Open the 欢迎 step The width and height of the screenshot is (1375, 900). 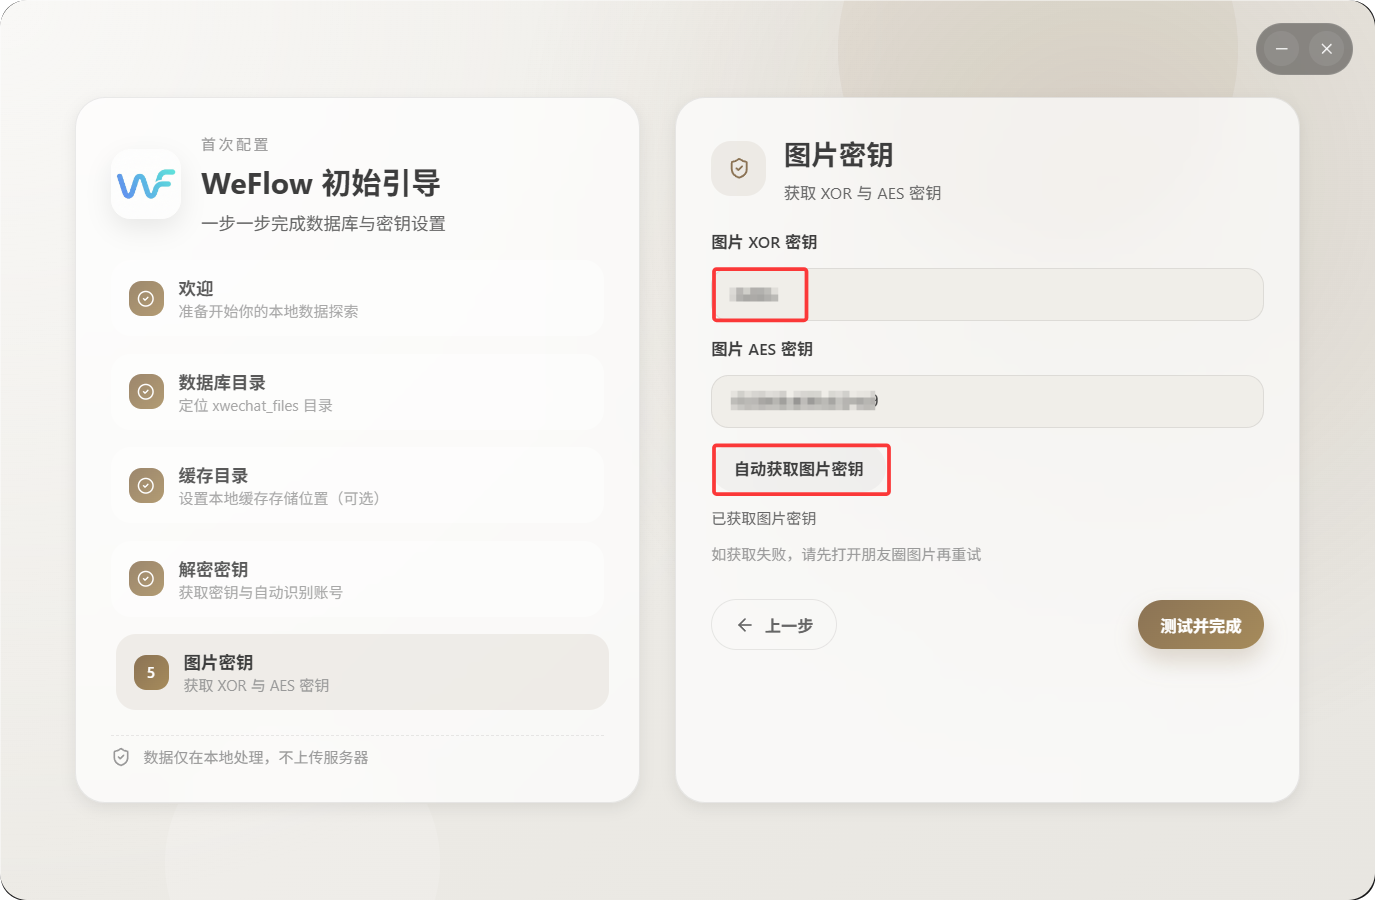[360, 298]
